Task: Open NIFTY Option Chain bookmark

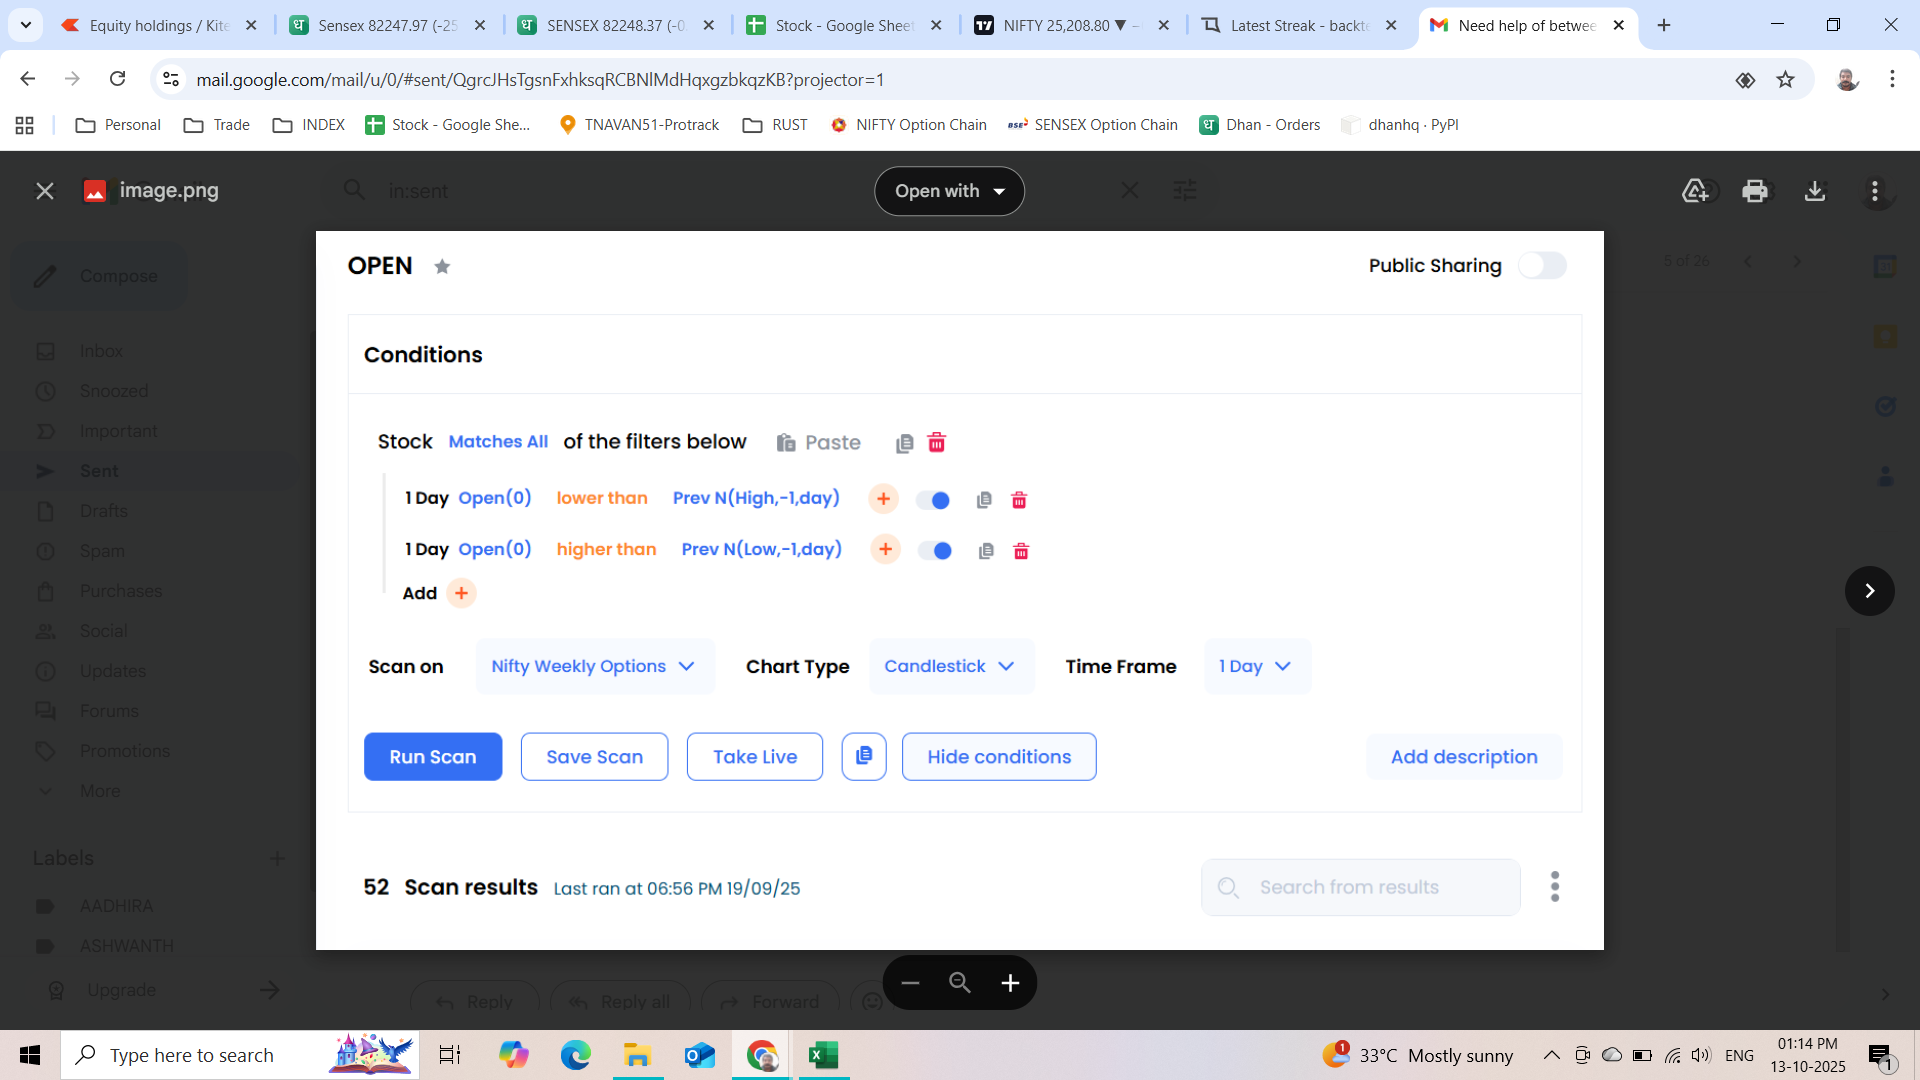Action: [908, 125]
